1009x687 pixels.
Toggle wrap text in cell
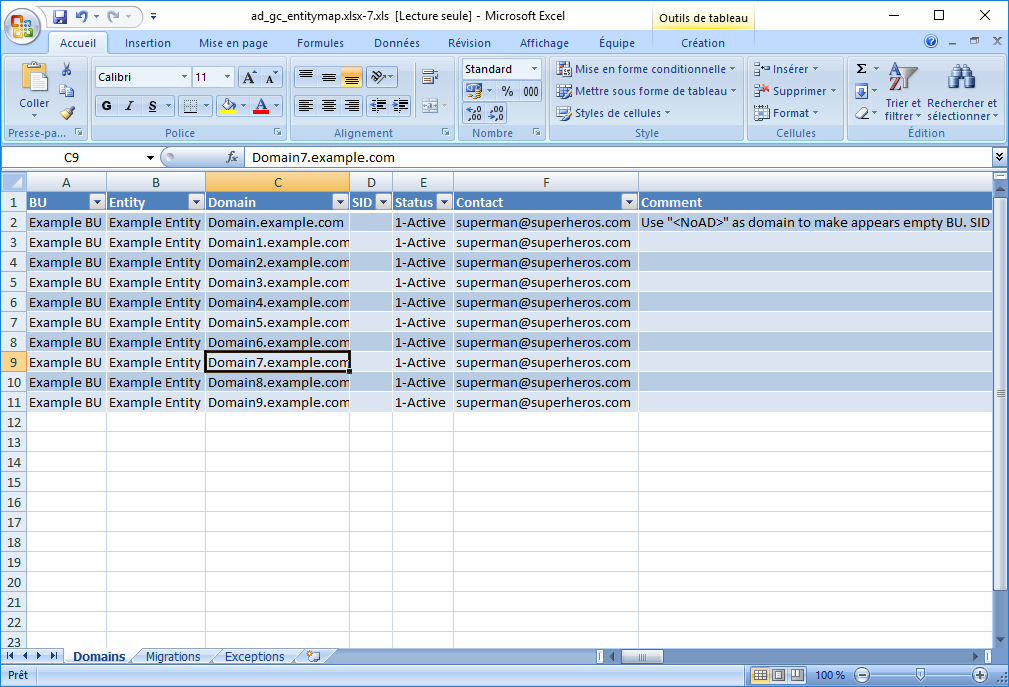(430, 77)
